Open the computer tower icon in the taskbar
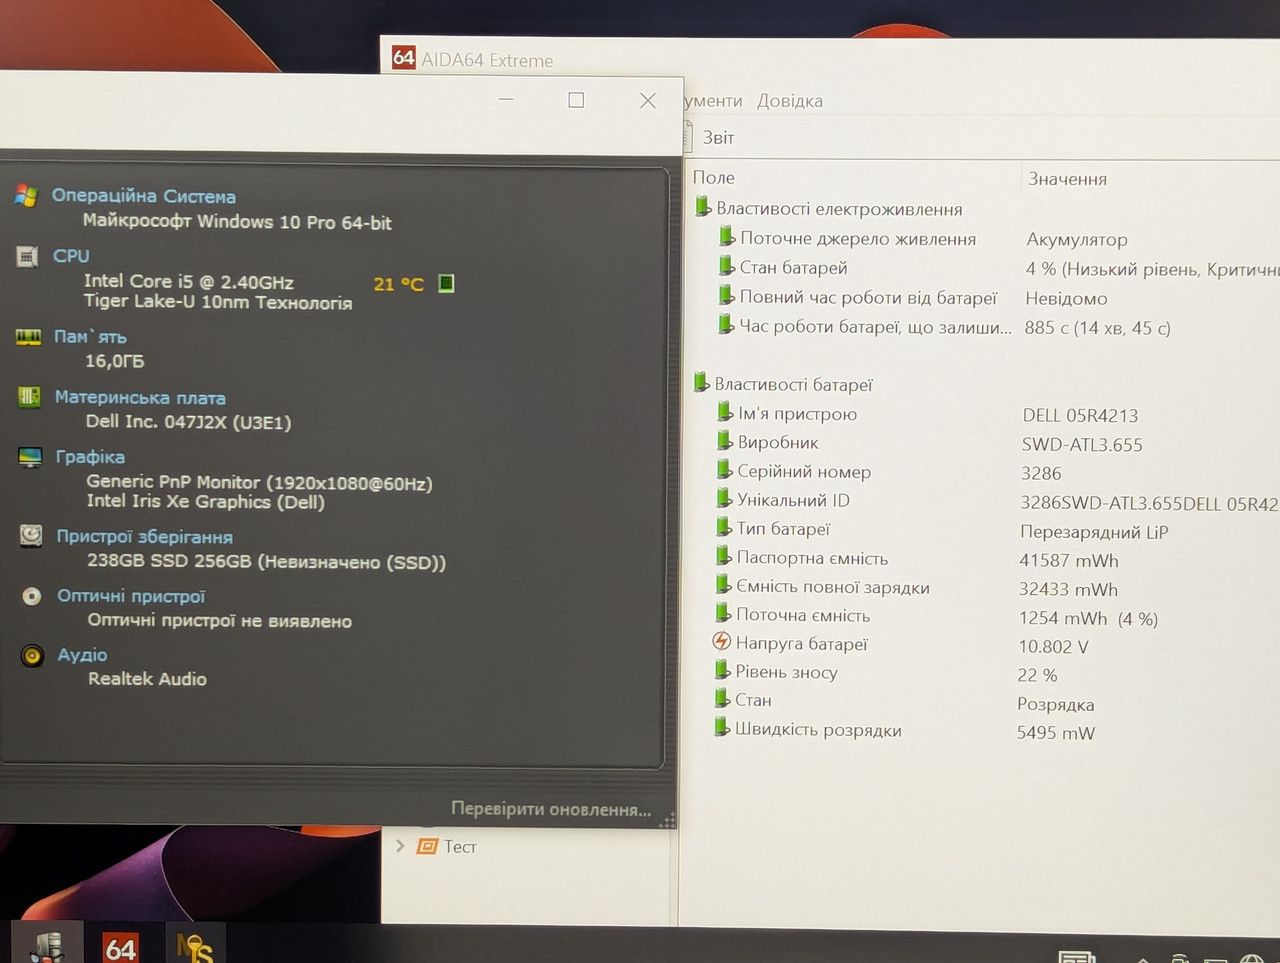The height and width of the screenshot is (963, 1280). tap(47, 945)
